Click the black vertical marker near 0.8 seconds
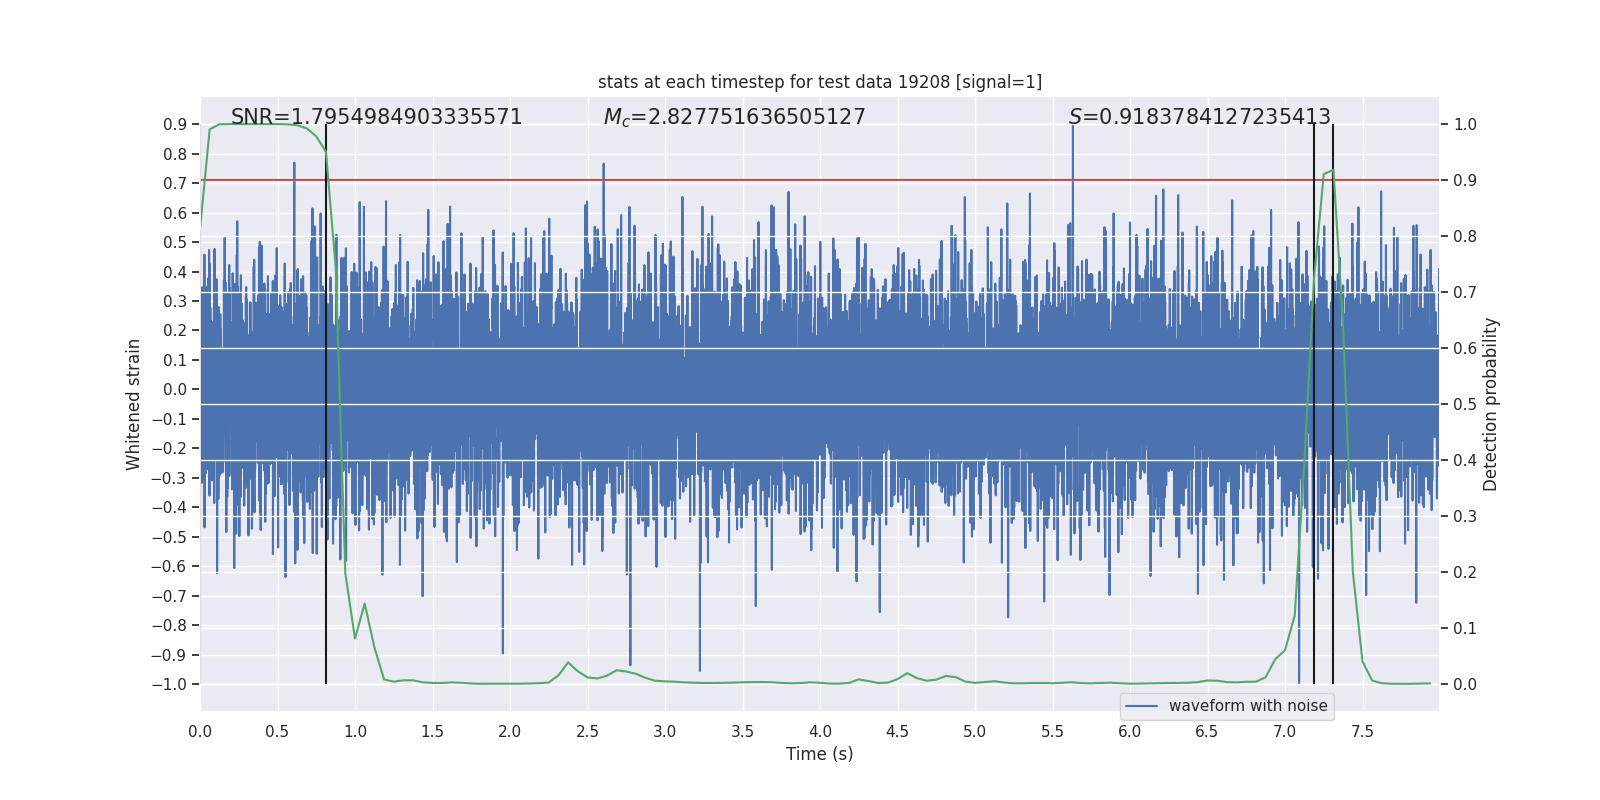The image size is (1600, 800). click(326, 404)
